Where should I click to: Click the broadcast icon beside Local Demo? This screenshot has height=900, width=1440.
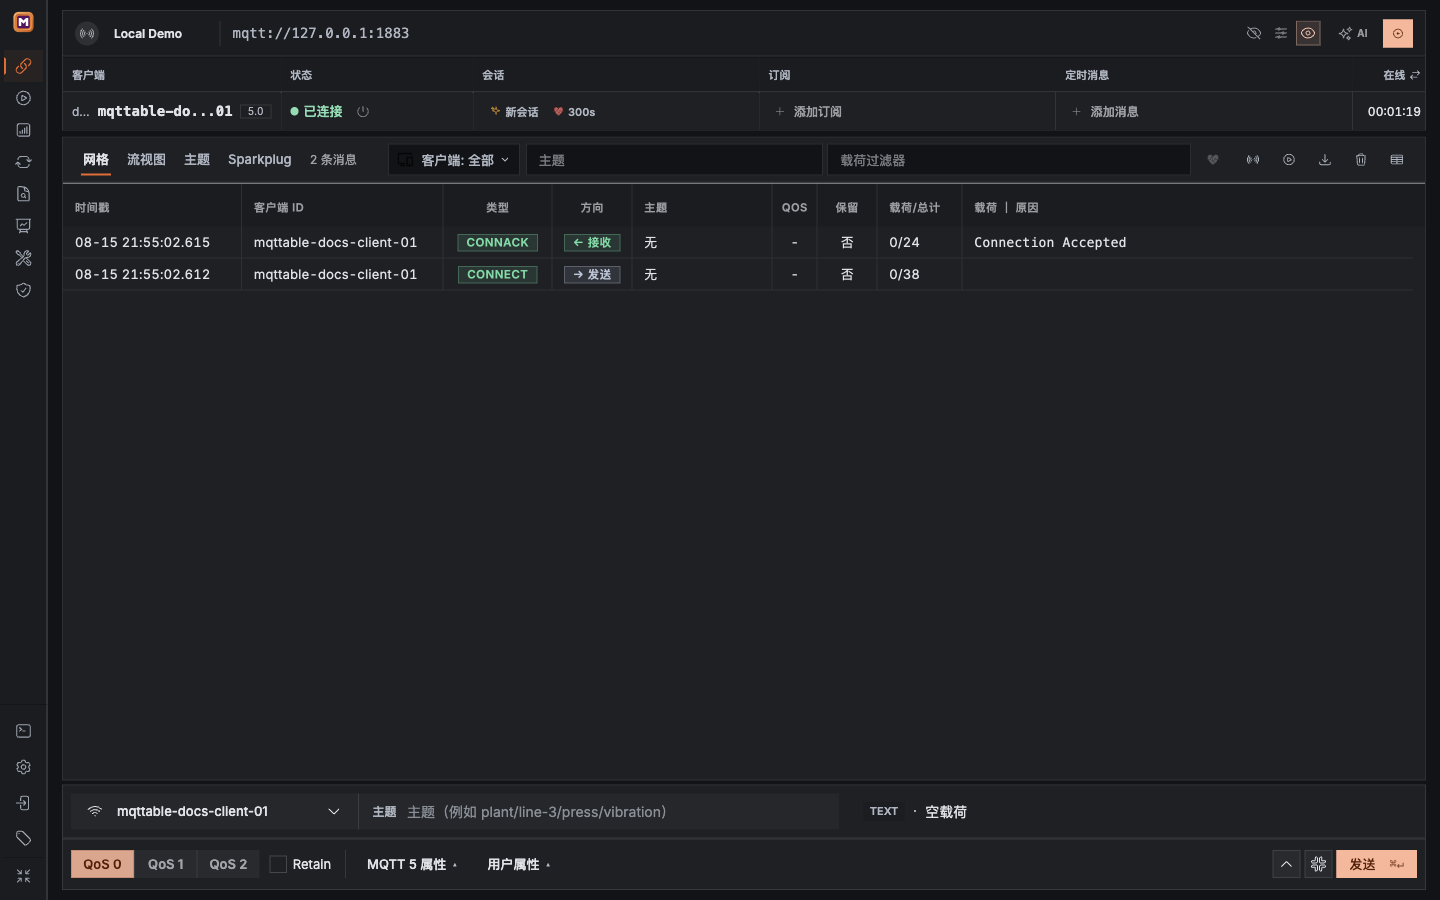[x=88, y=33]
